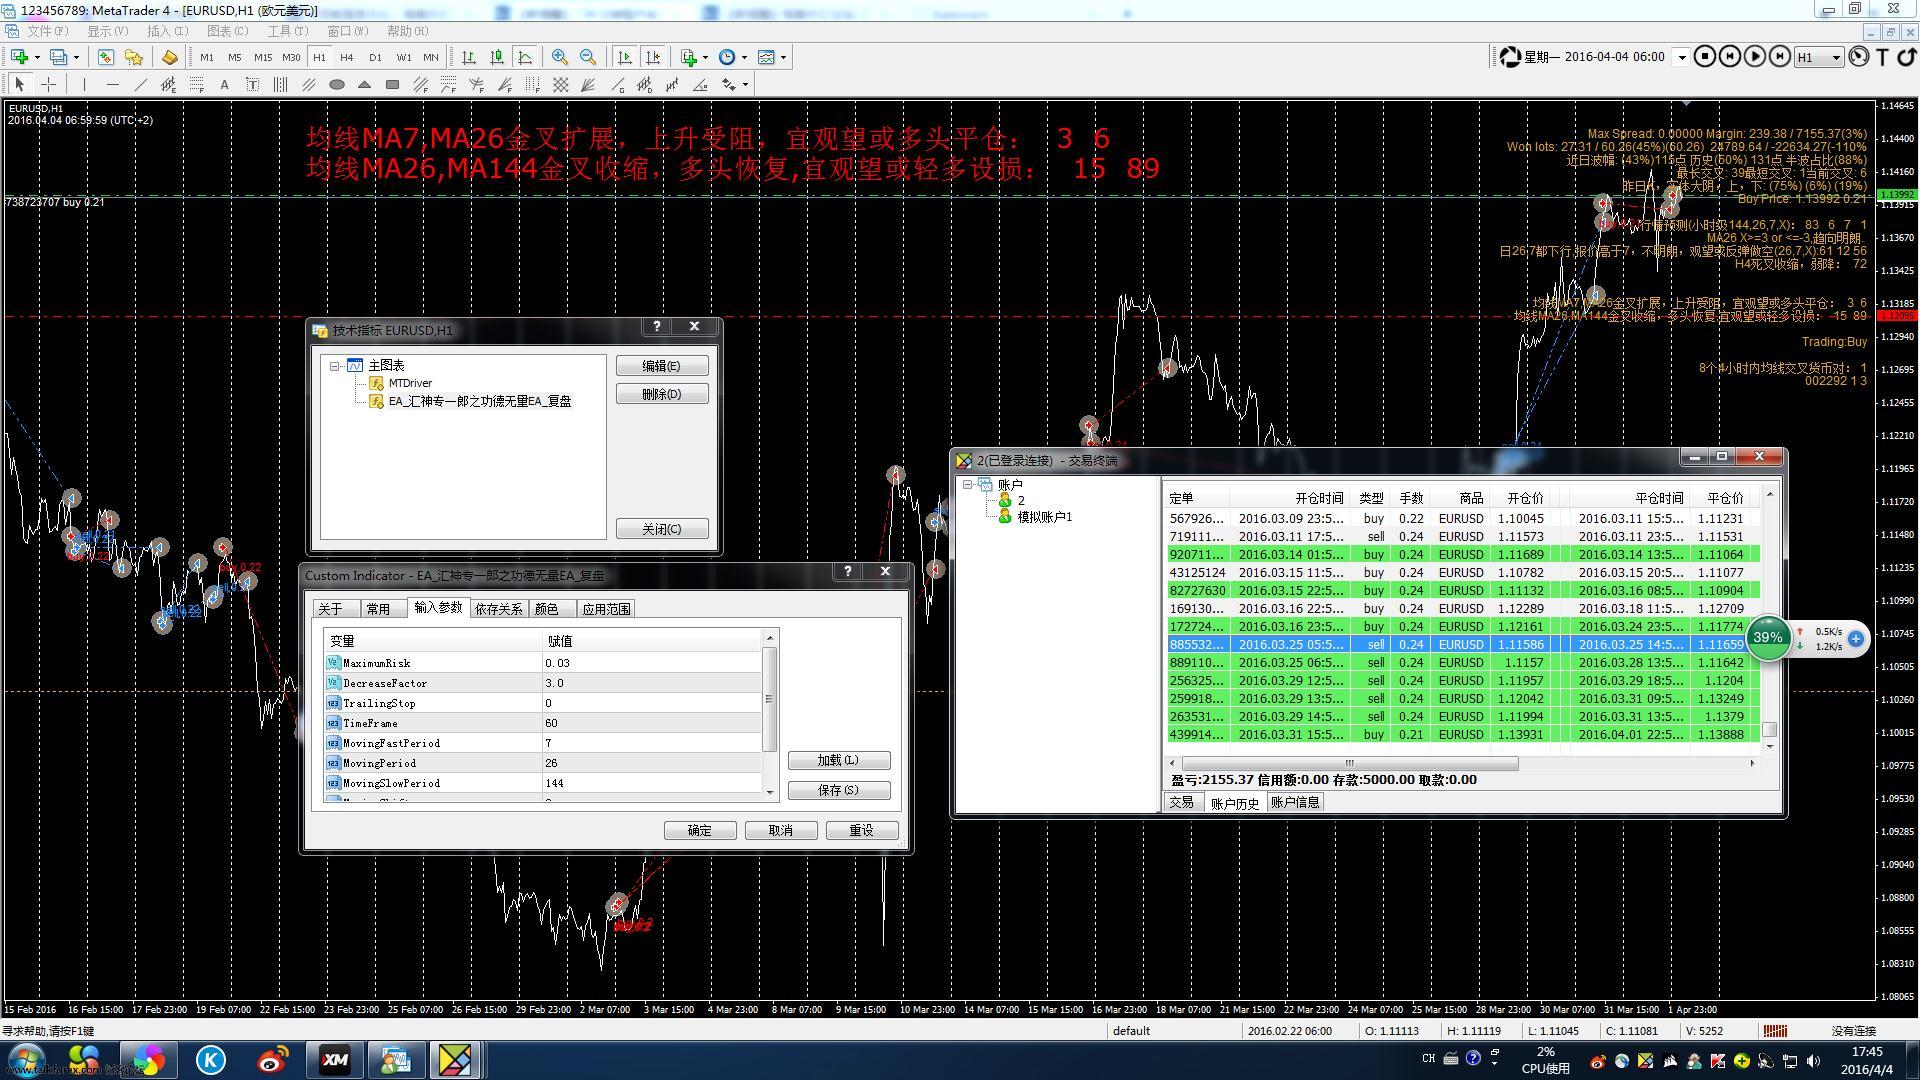Step forward one bar in replay
The image size is (1920, 1080).
point(1780,57)
